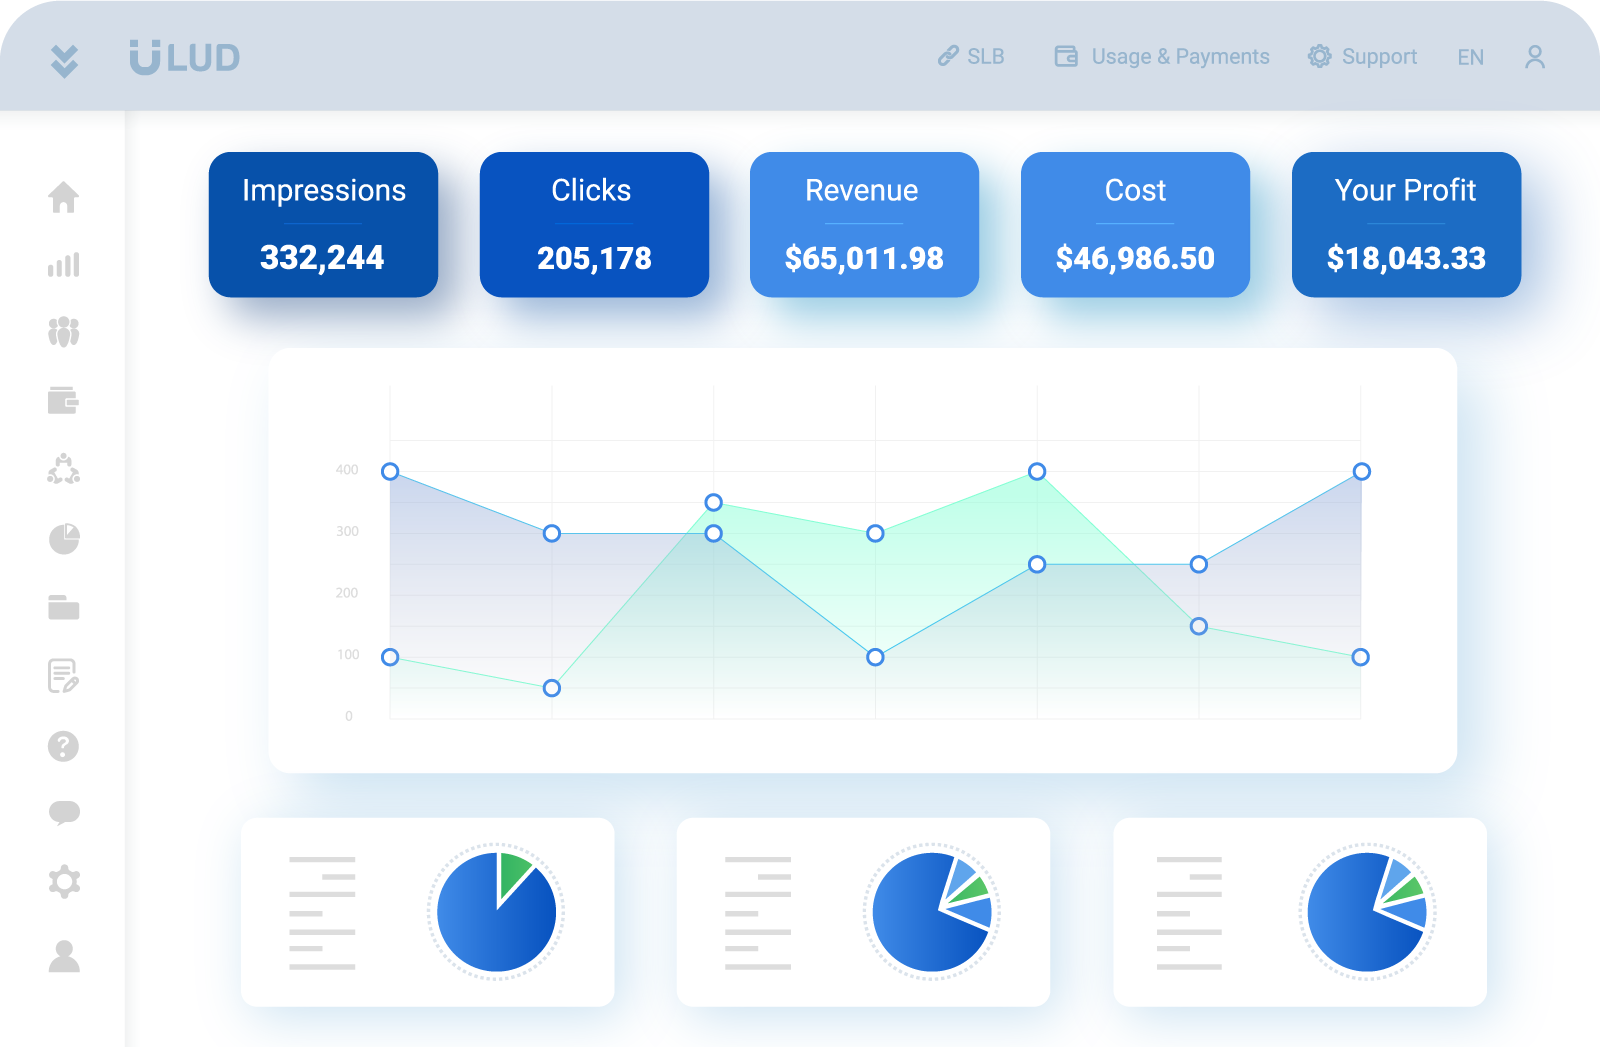This screenshot has width=1600, height=1047.
Task: Click the $18,043.33 profit value
Action: [x=1406, y=258]
